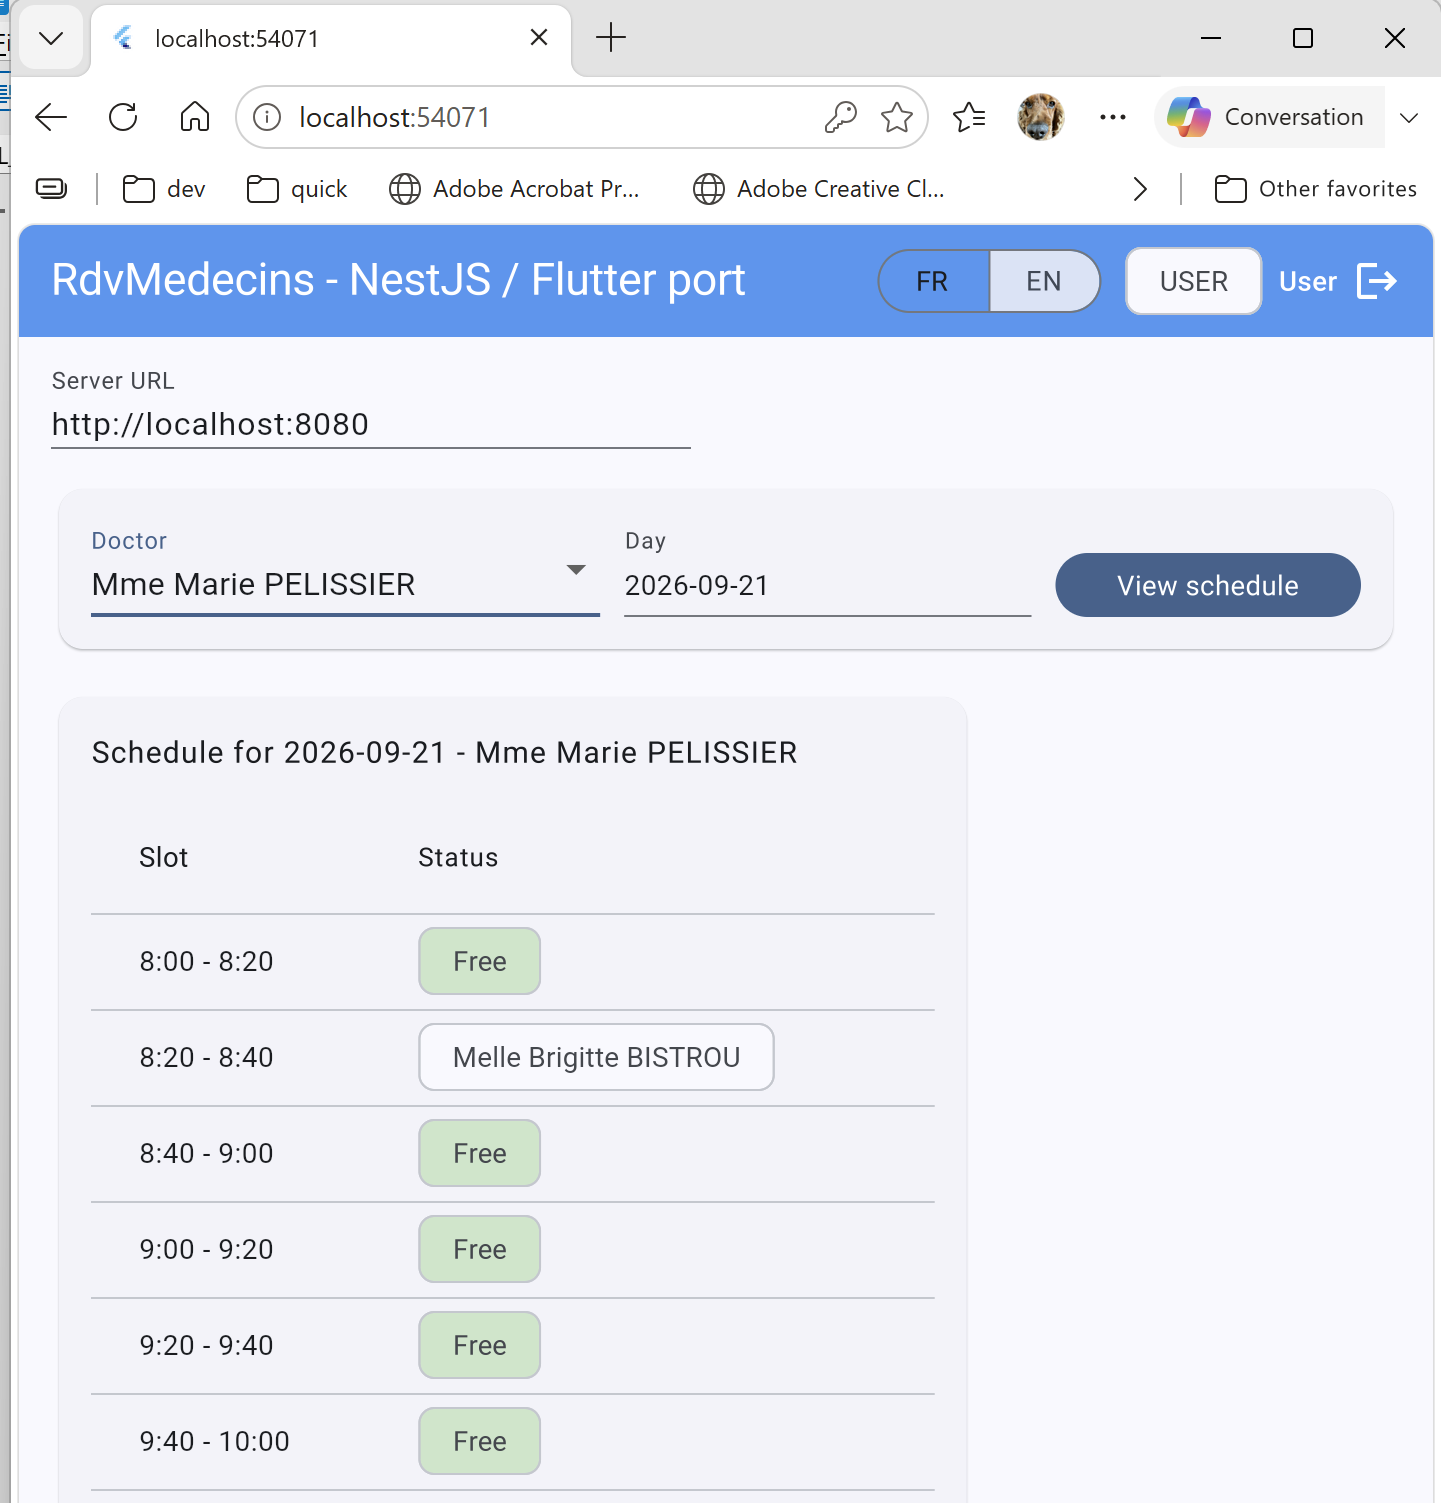
Task: Open Adobe Acrobat Pr... bookmark
Action: (514, 189)
